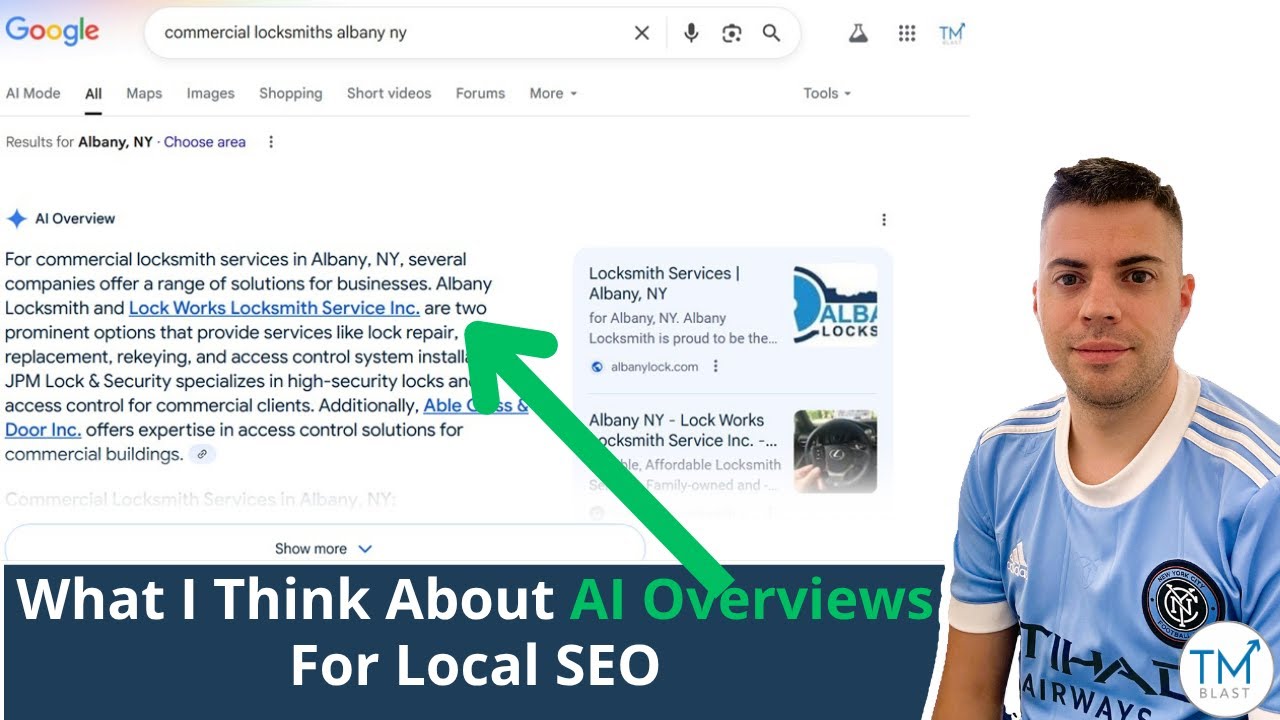Open the Forums tab

click(480, 93)
